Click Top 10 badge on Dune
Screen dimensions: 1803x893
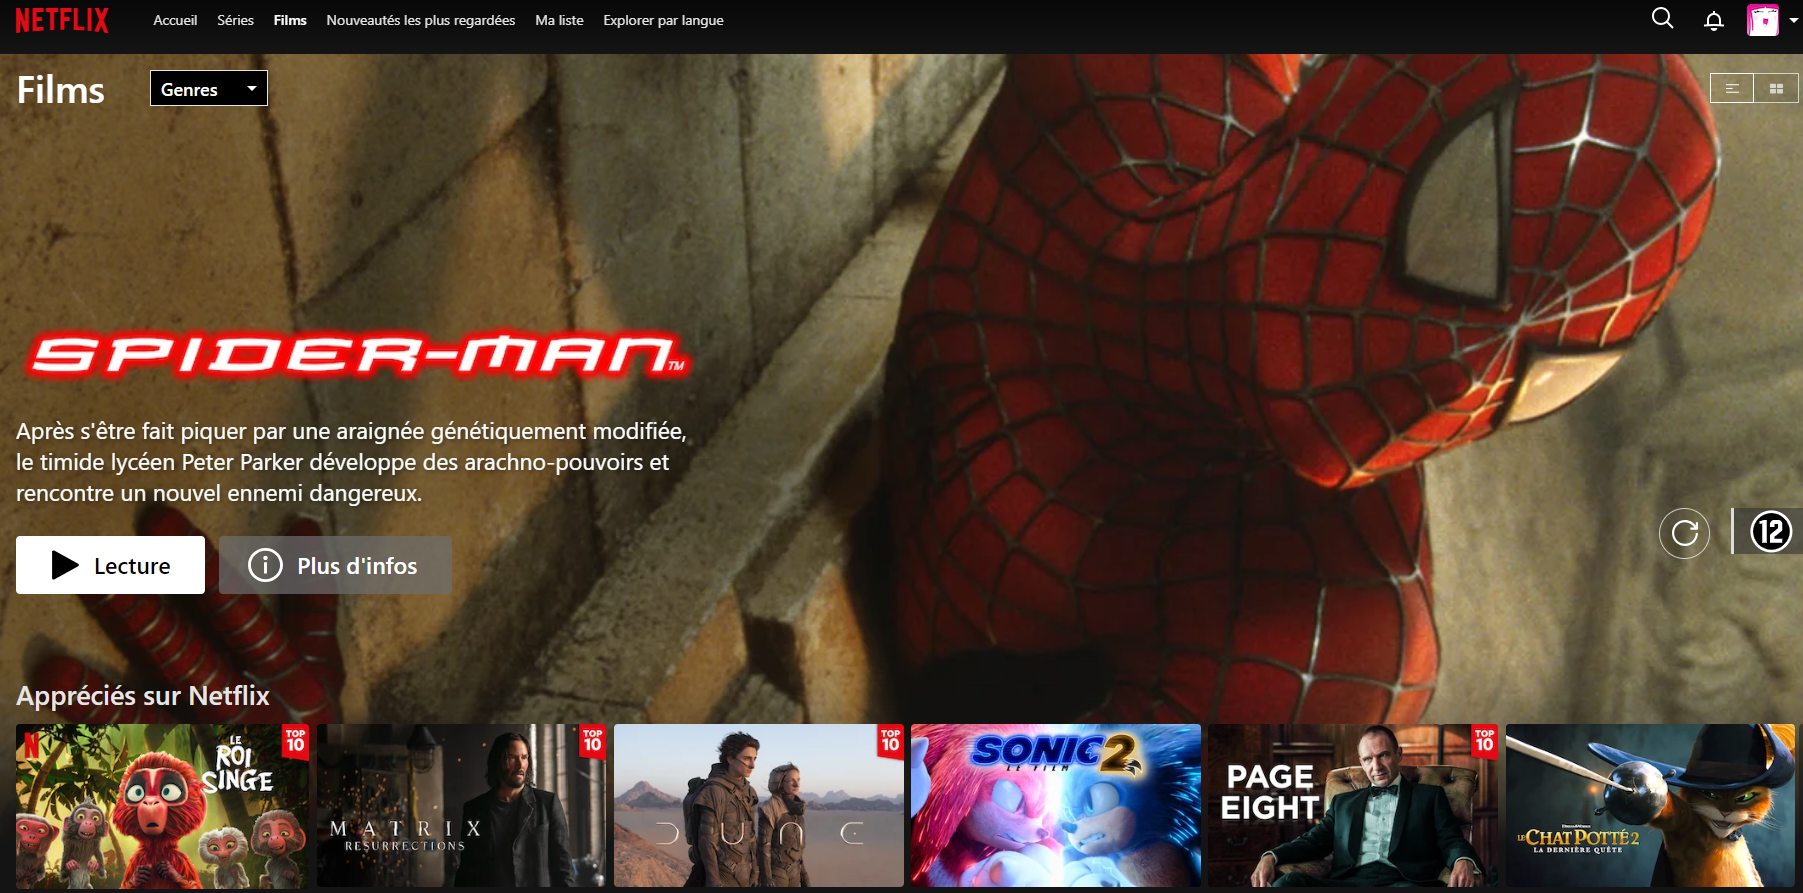point(891,741)
